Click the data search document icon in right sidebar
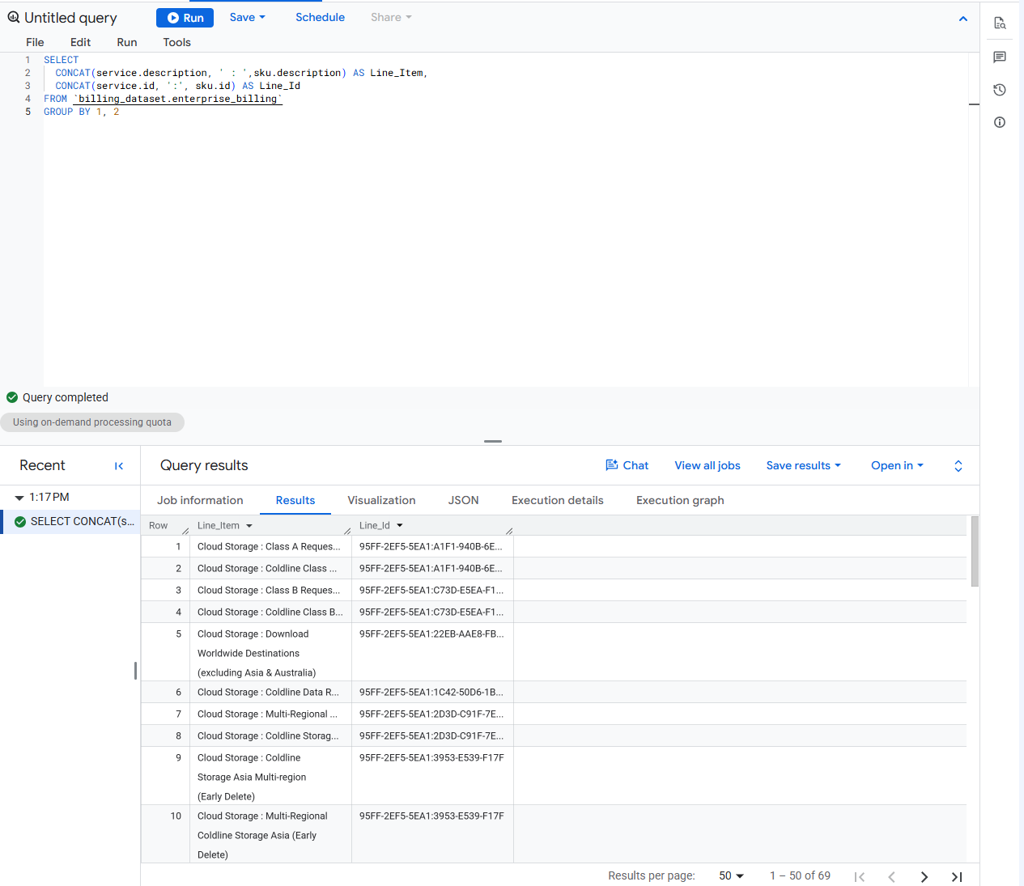This screenshot has width=1024, height=886. click(1000, 24)
